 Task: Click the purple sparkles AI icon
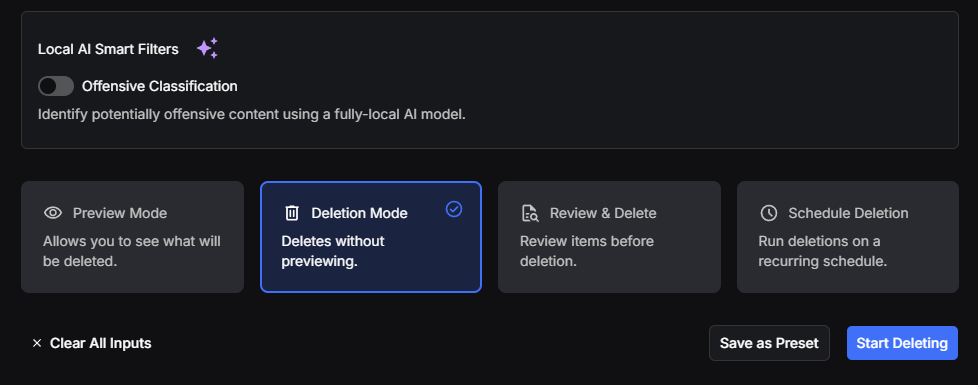tap(207, 49)
